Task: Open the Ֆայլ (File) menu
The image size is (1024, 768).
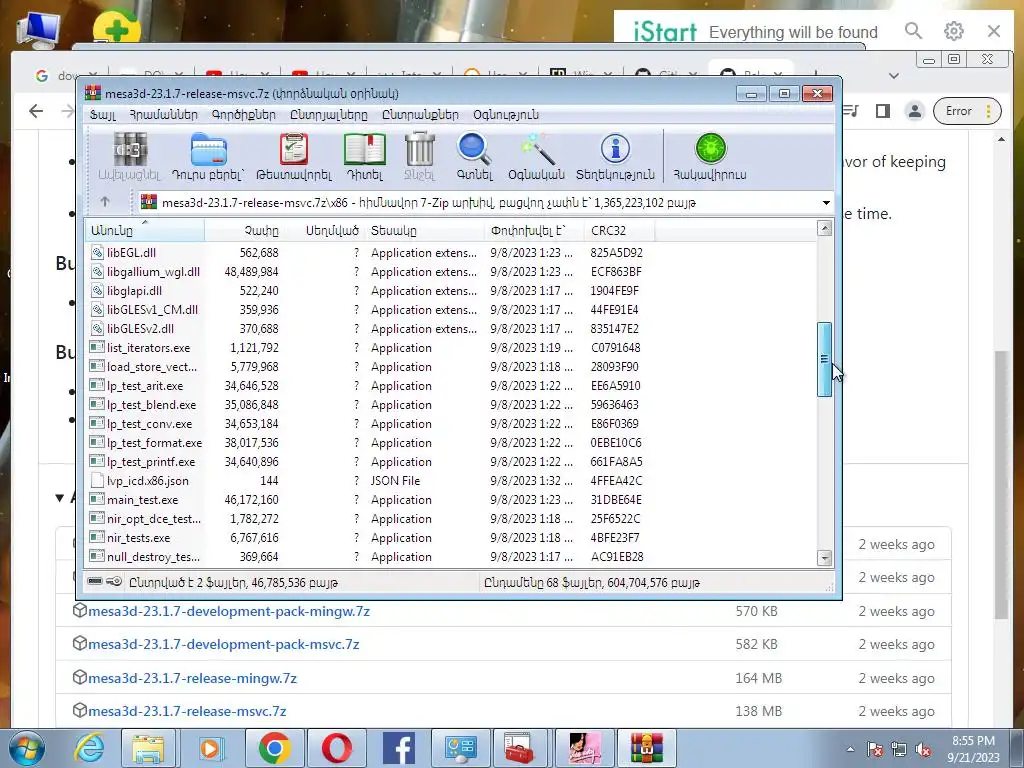Action: click(103, 115)
